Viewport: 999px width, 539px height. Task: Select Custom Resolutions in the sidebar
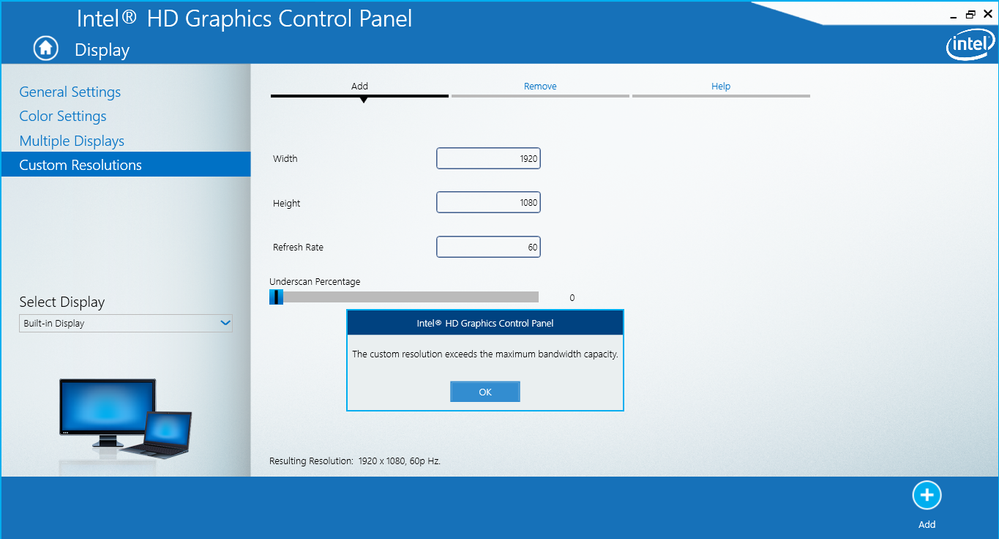81,165
